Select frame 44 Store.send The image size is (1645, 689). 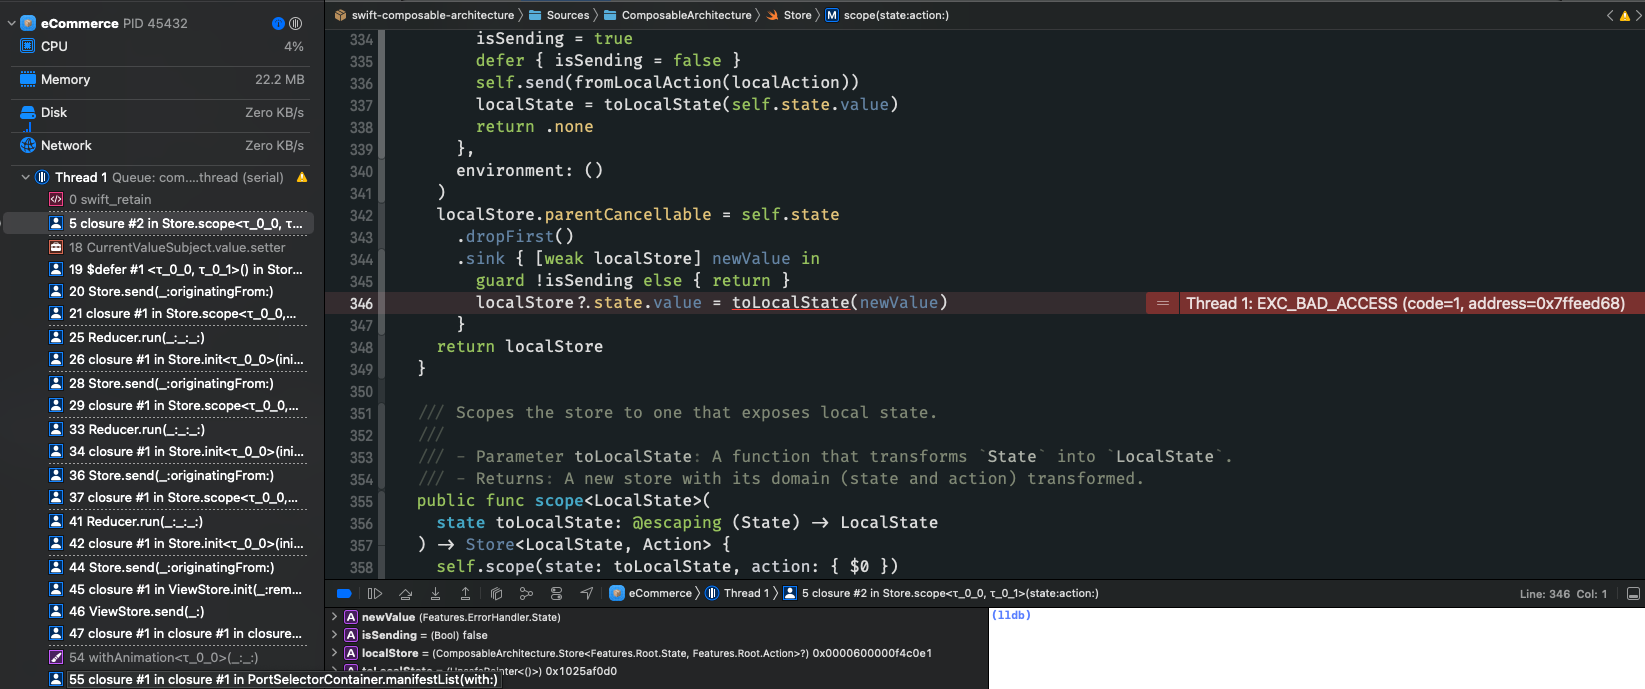pyautogui.click(x=160, y=567)
